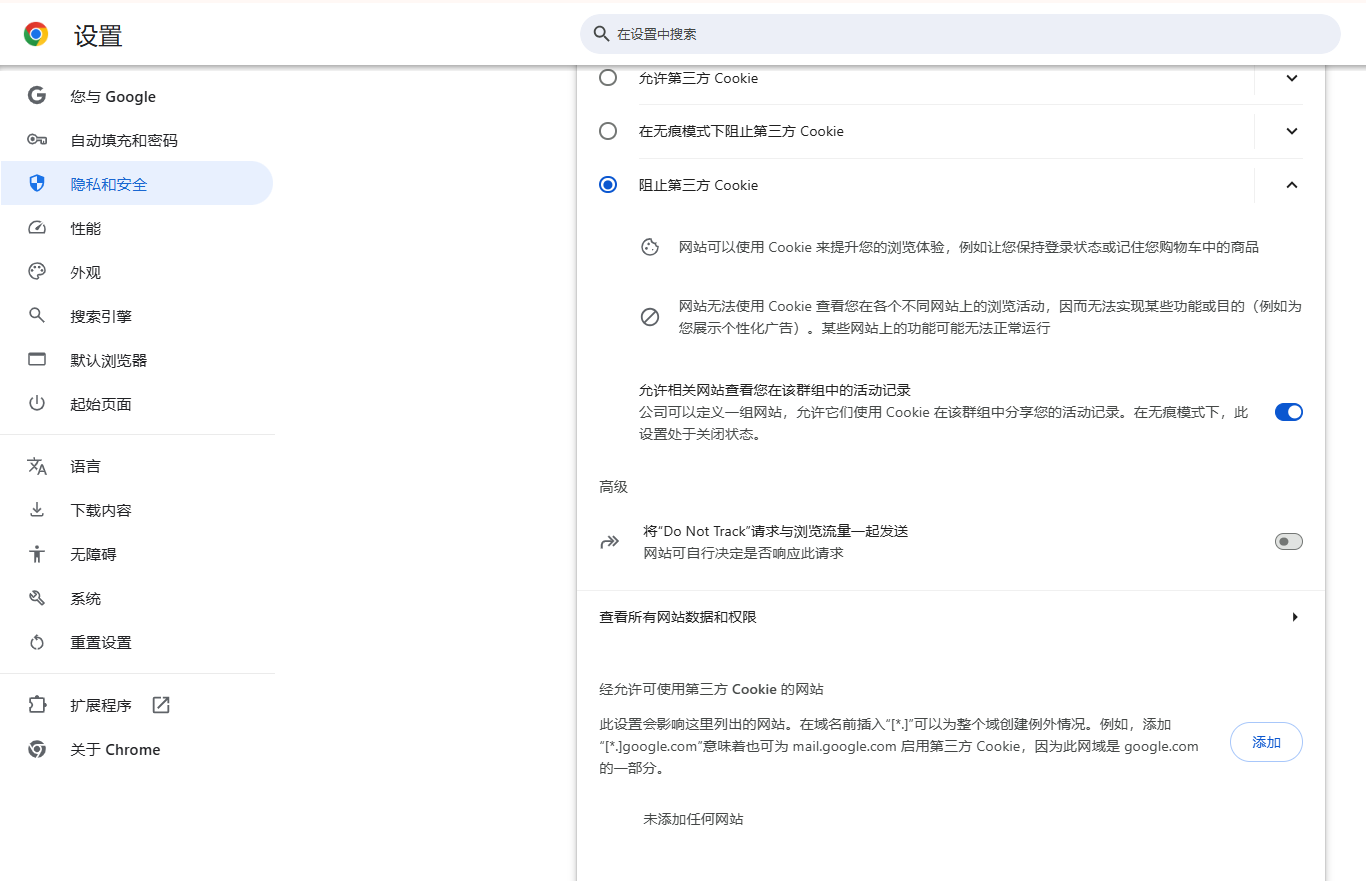1366x881 pixels.
Task: Click the palette icon for 外观
Action: (x=37, y=272)
